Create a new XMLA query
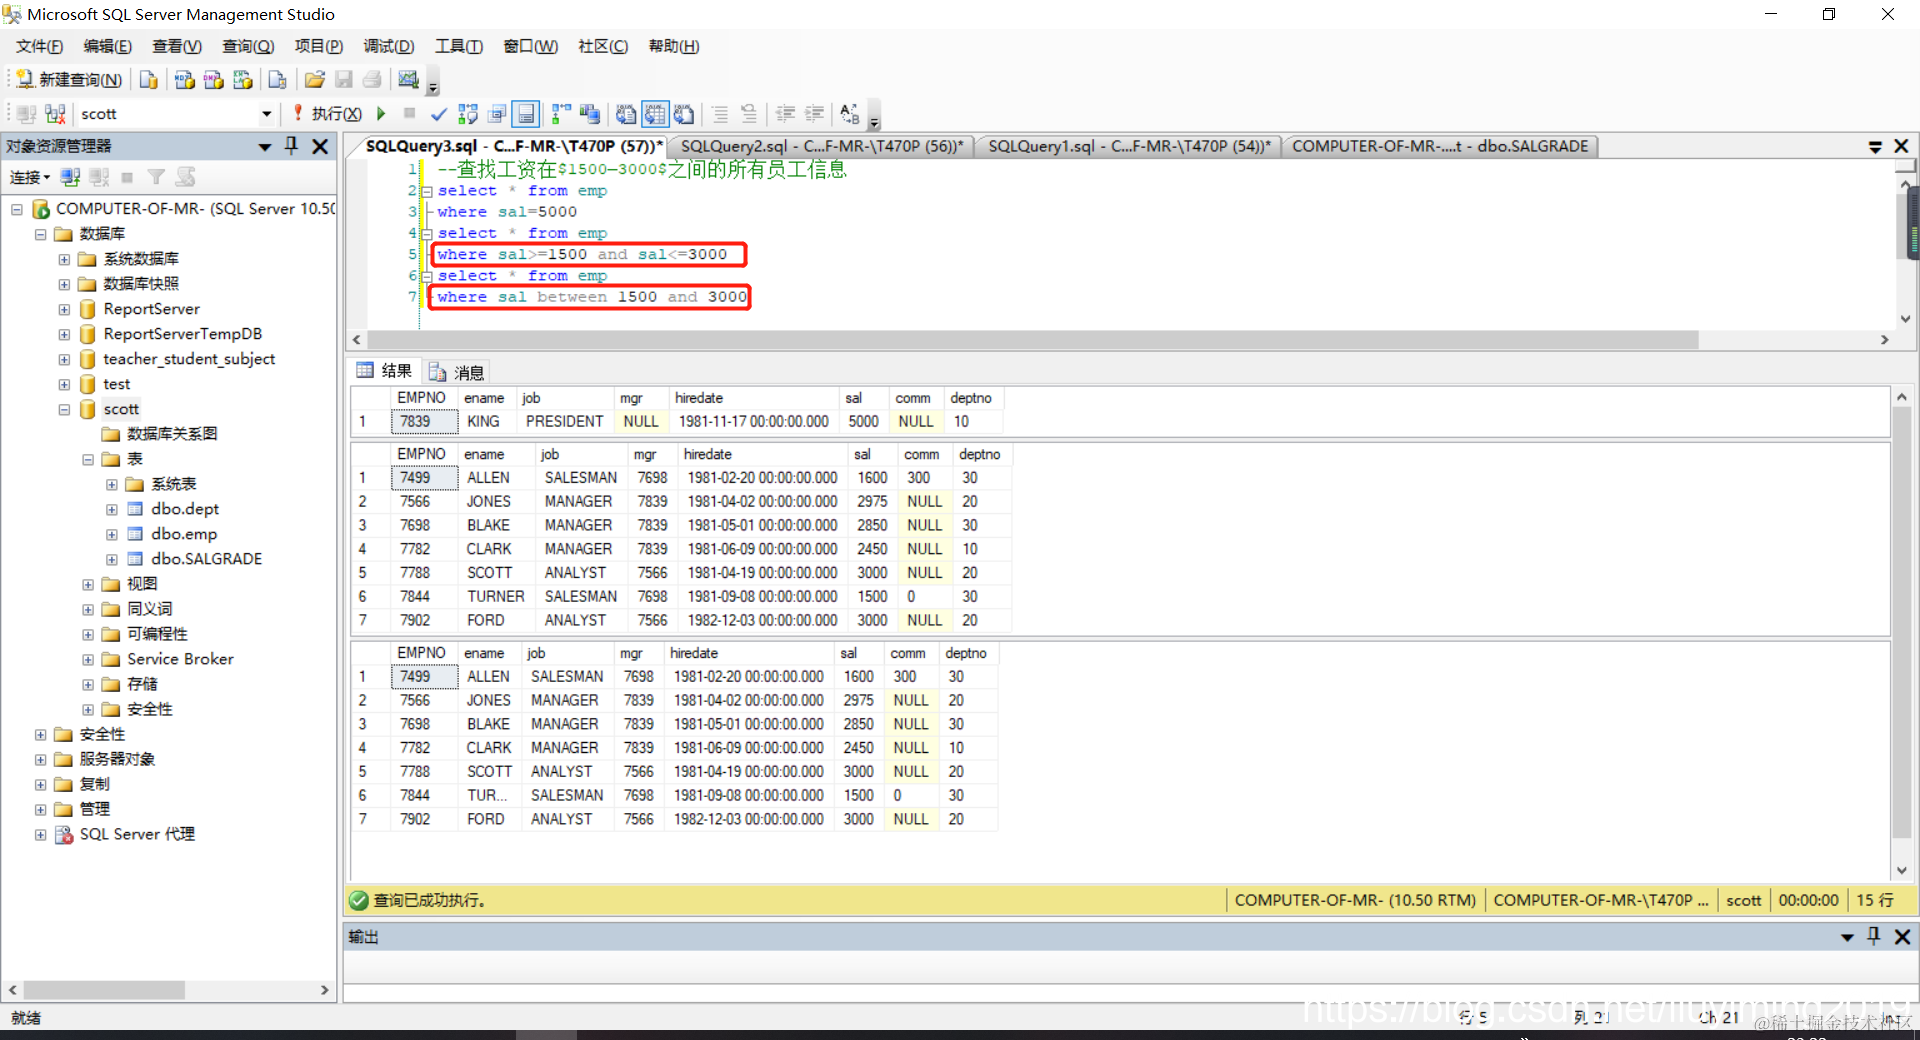 (x=242, y=80)
